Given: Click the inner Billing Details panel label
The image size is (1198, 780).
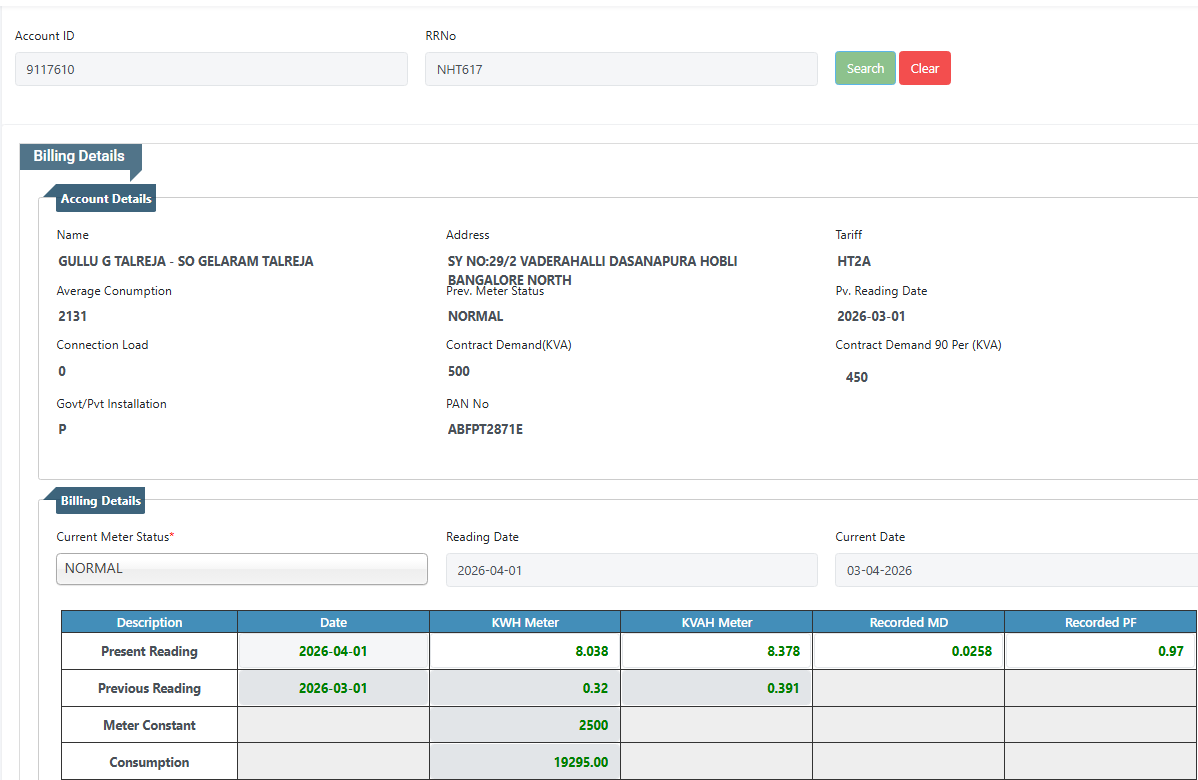Looking at the screenshot, I should click(100, 501).
